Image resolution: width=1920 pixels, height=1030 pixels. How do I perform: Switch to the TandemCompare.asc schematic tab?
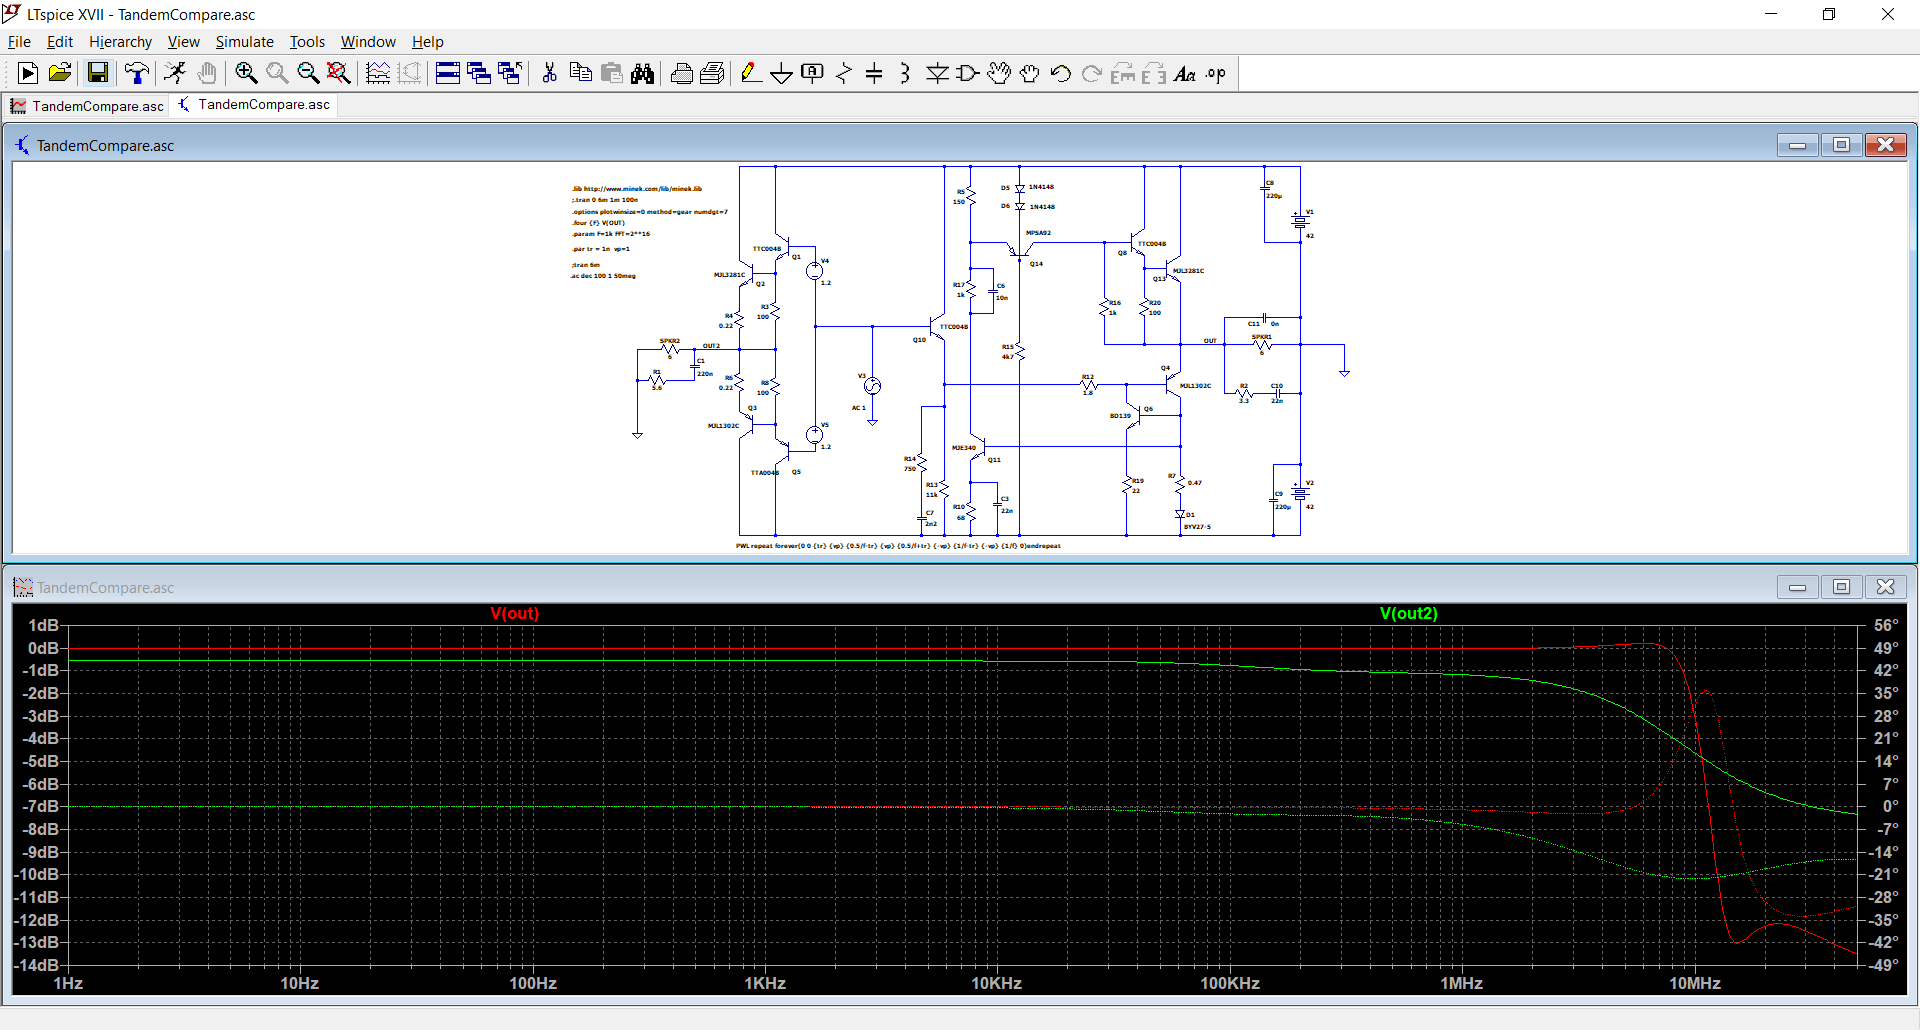pos(254,105)
